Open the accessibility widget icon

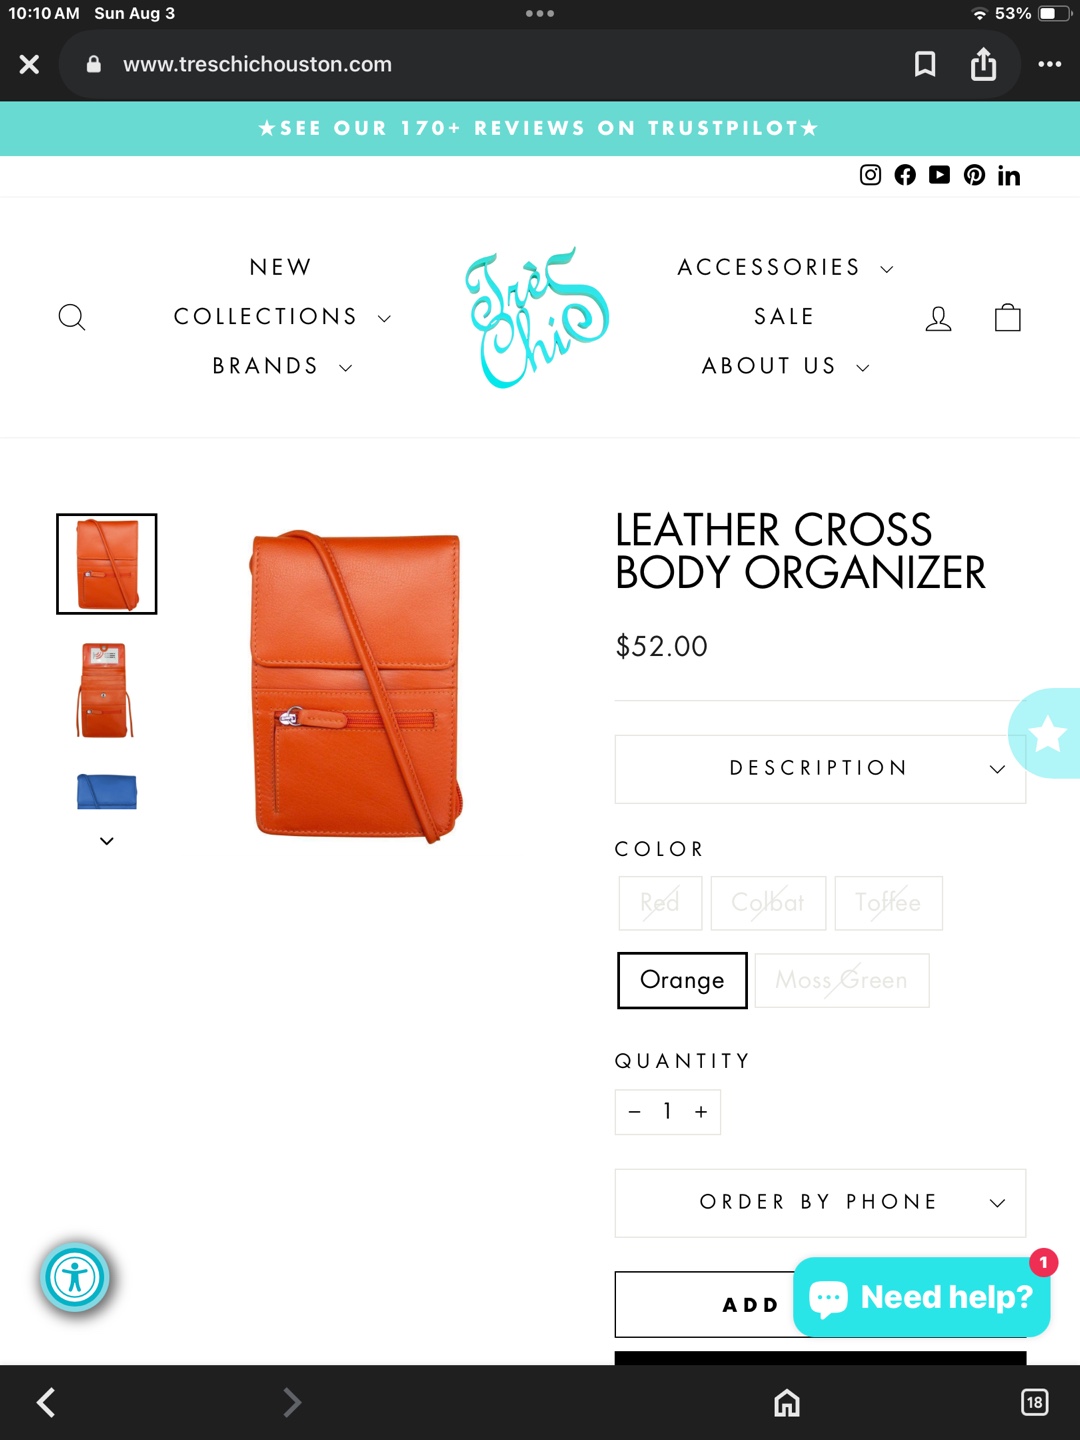click(x=75, y=1277)
